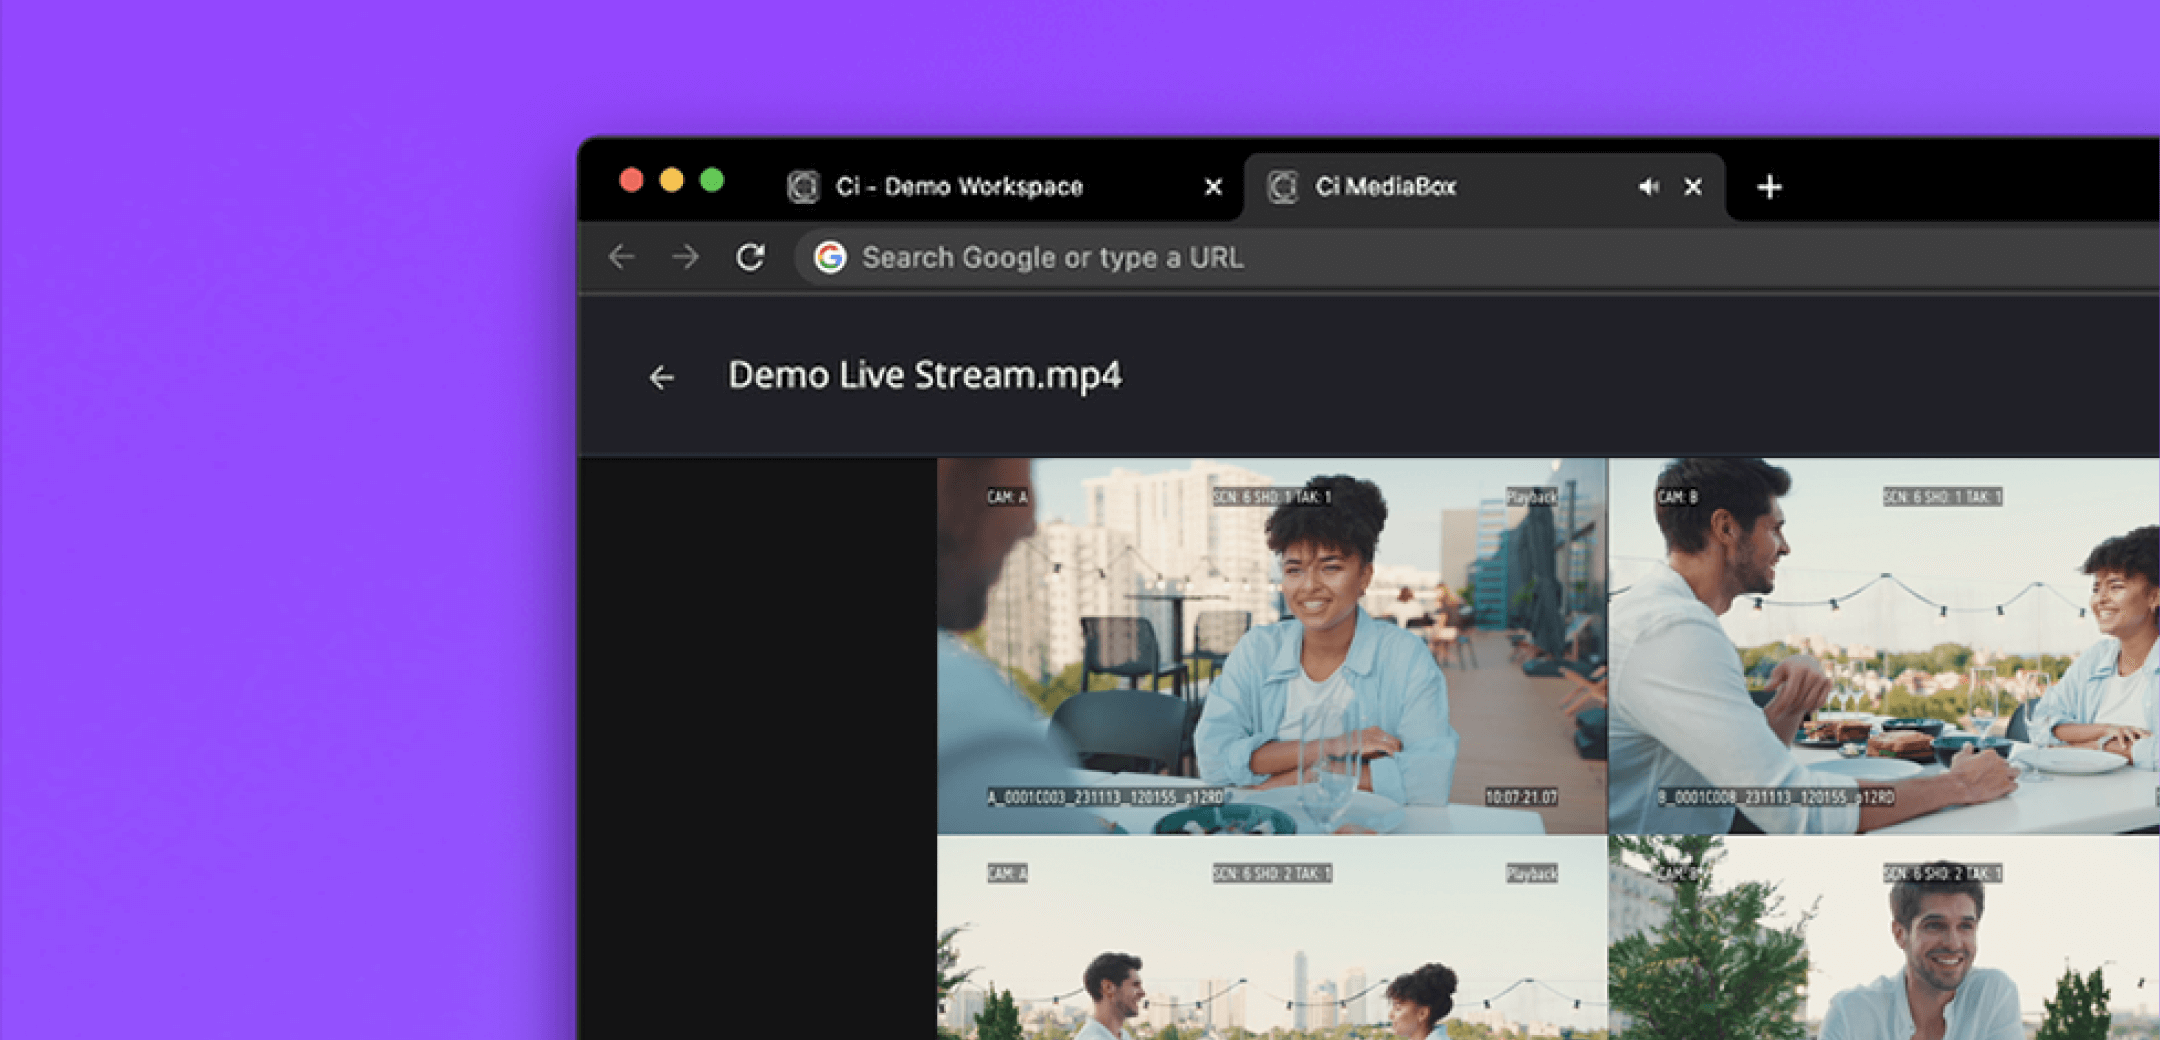This screenshot has height=1040, width=2160.
Task: Close the Ci - Demo Workspace tab
Action: pos(1213,187)
